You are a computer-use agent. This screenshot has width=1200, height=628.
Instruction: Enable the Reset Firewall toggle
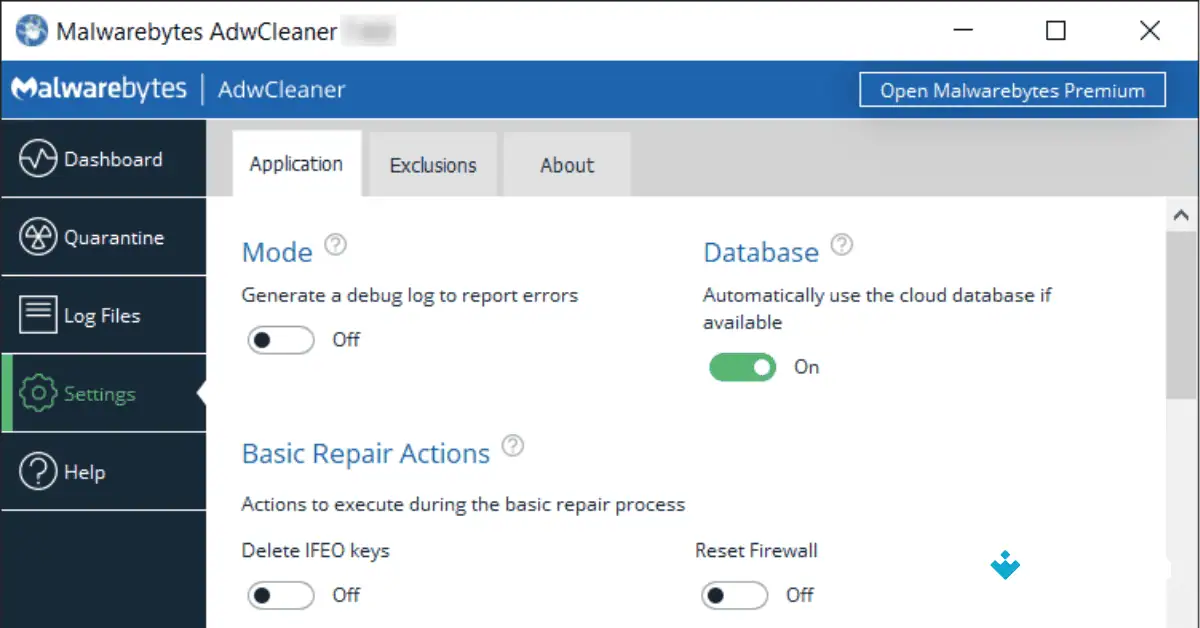pos(734,595)
